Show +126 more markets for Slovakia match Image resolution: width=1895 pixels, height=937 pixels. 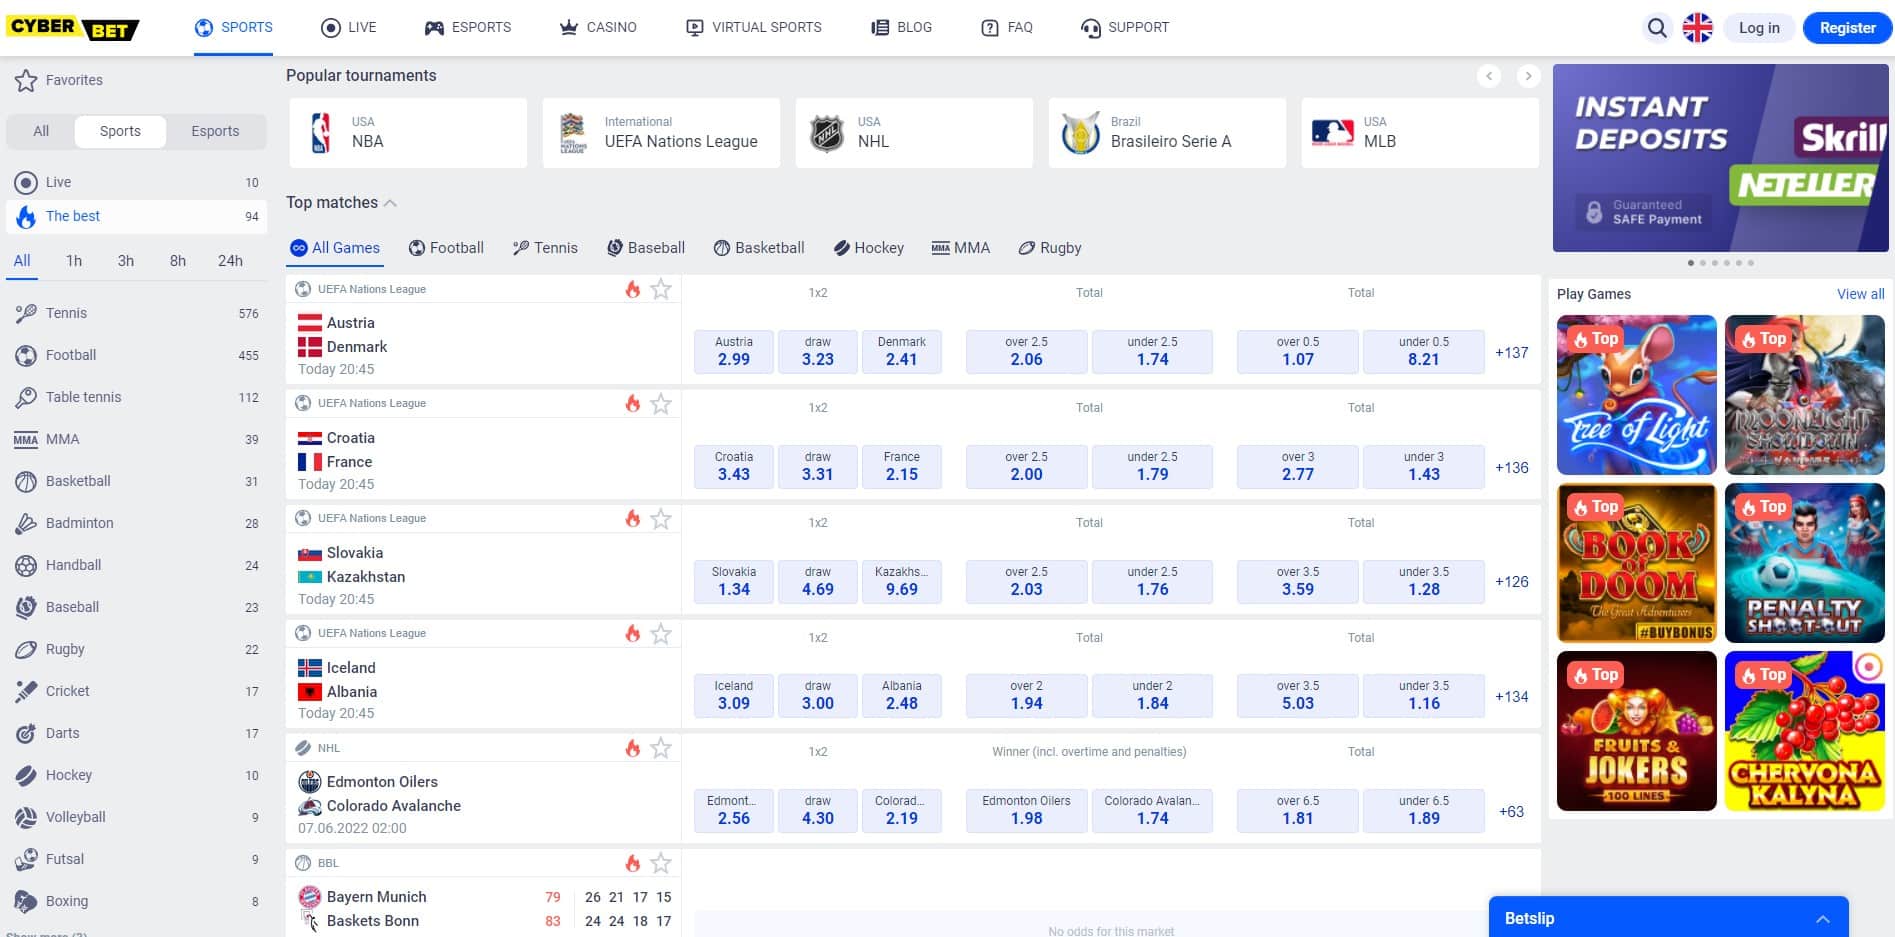[x=1511, y=581]
